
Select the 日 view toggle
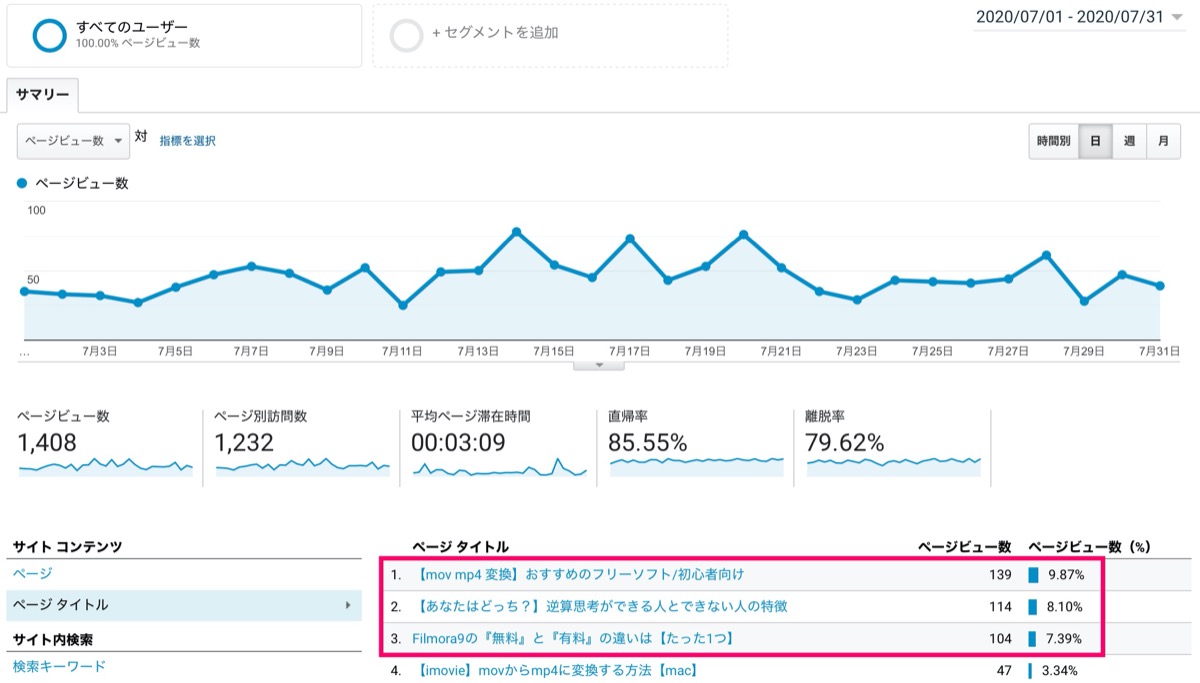[1095, 141]
